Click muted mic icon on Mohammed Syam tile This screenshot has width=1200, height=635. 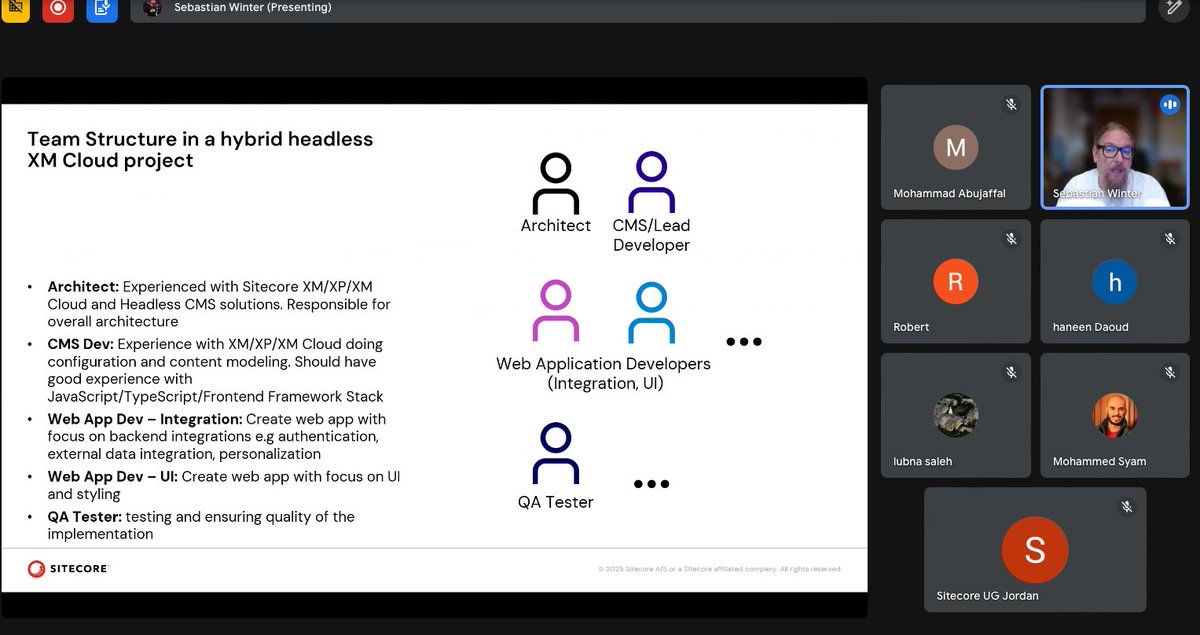(1170, 373)
